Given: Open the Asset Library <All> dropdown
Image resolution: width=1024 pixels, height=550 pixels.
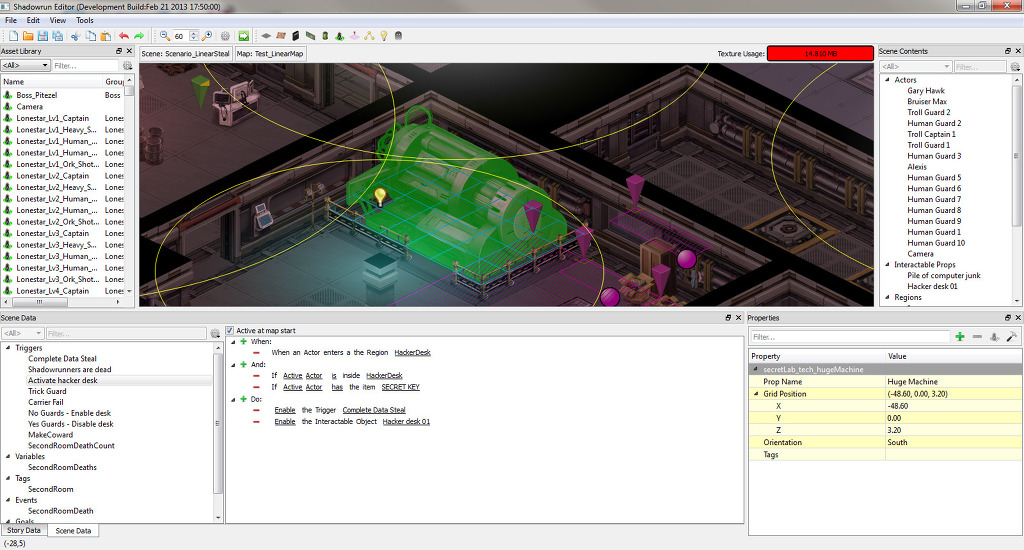Looking at the screenshot, I should point(25,65).
